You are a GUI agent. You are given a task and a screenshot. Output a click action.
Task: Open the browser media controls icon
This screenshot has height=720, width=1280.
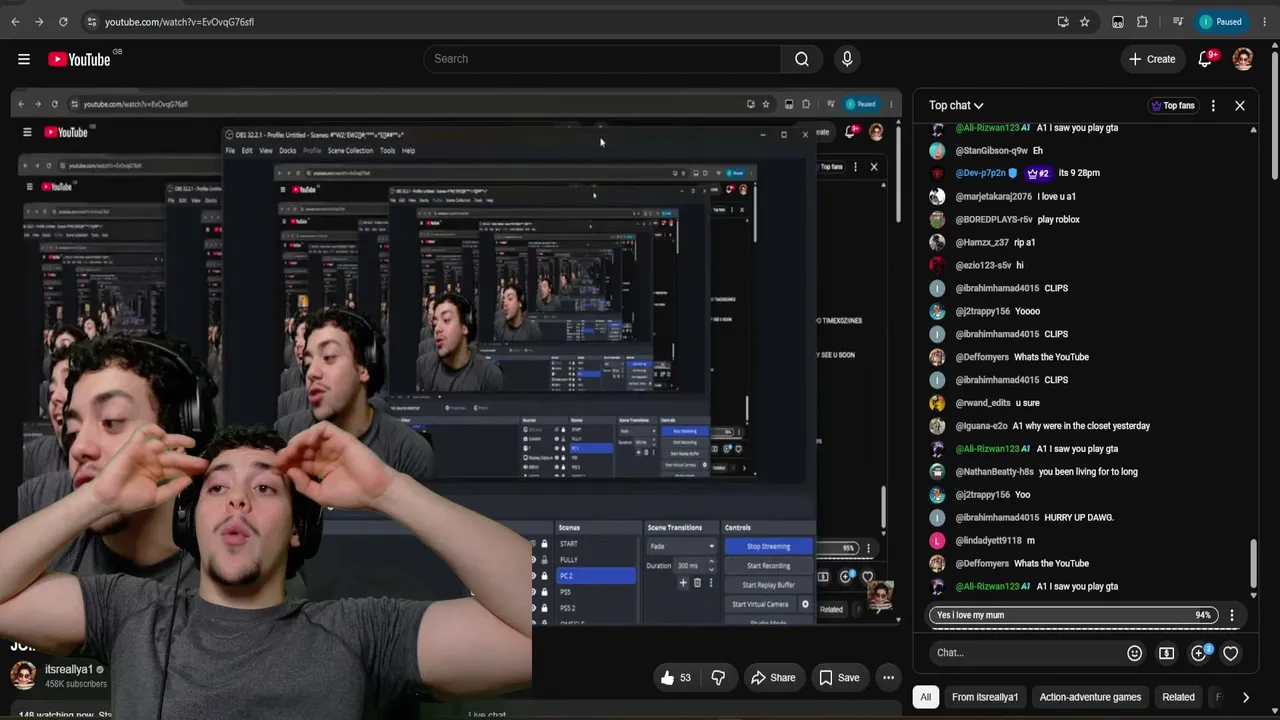point(1178,21)
